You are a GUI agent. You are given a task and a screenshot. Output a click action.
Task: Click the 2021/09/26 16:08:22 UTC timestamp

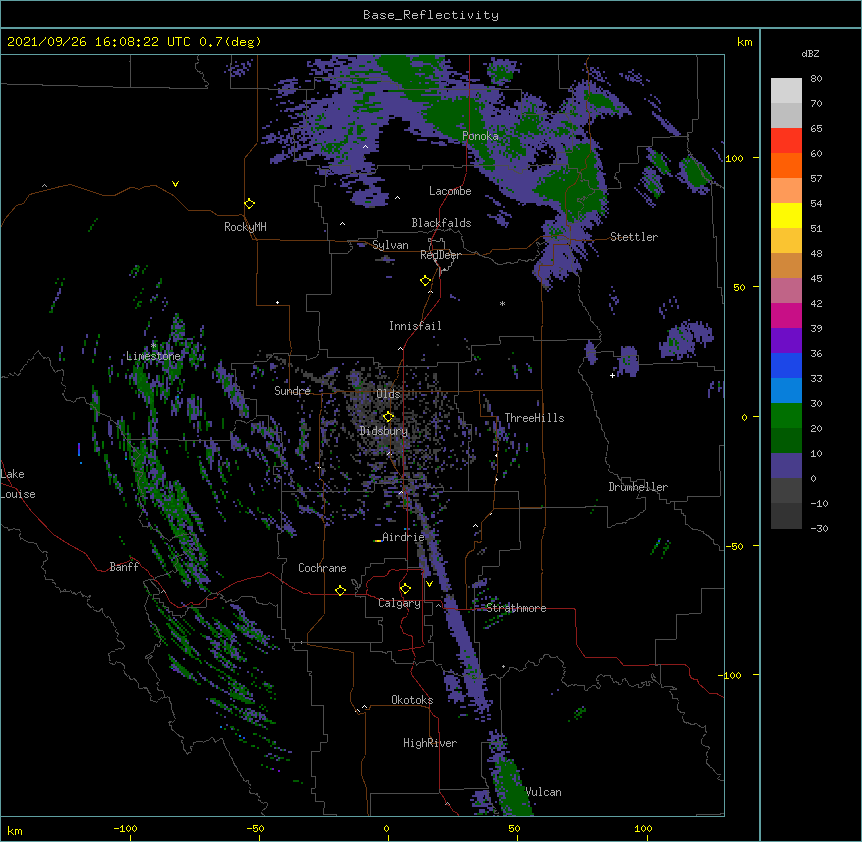(x=99, y=42)
